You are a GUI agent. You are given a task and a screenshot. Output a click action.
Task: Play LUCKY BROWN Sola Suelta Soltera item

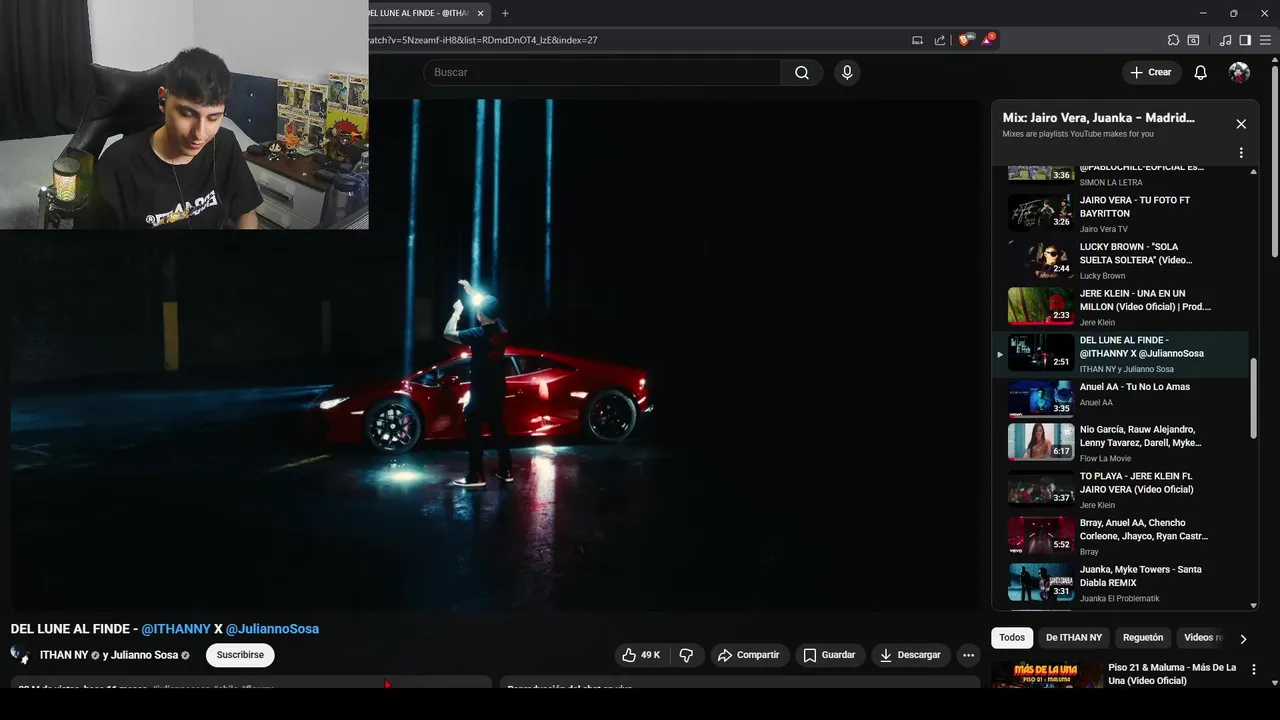click(x=1120, y=260)
